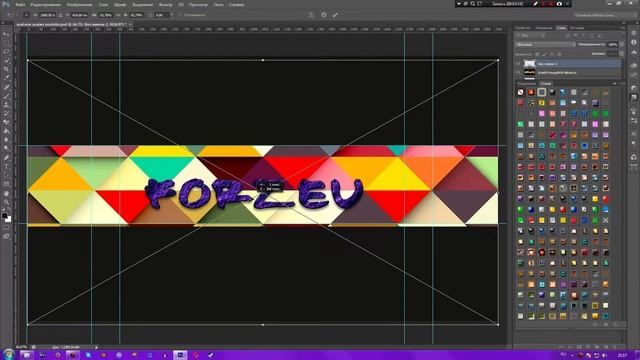Click the background color swatch
Image resolution: width=640 pixels, height=360 pixels.
point(8,219)
